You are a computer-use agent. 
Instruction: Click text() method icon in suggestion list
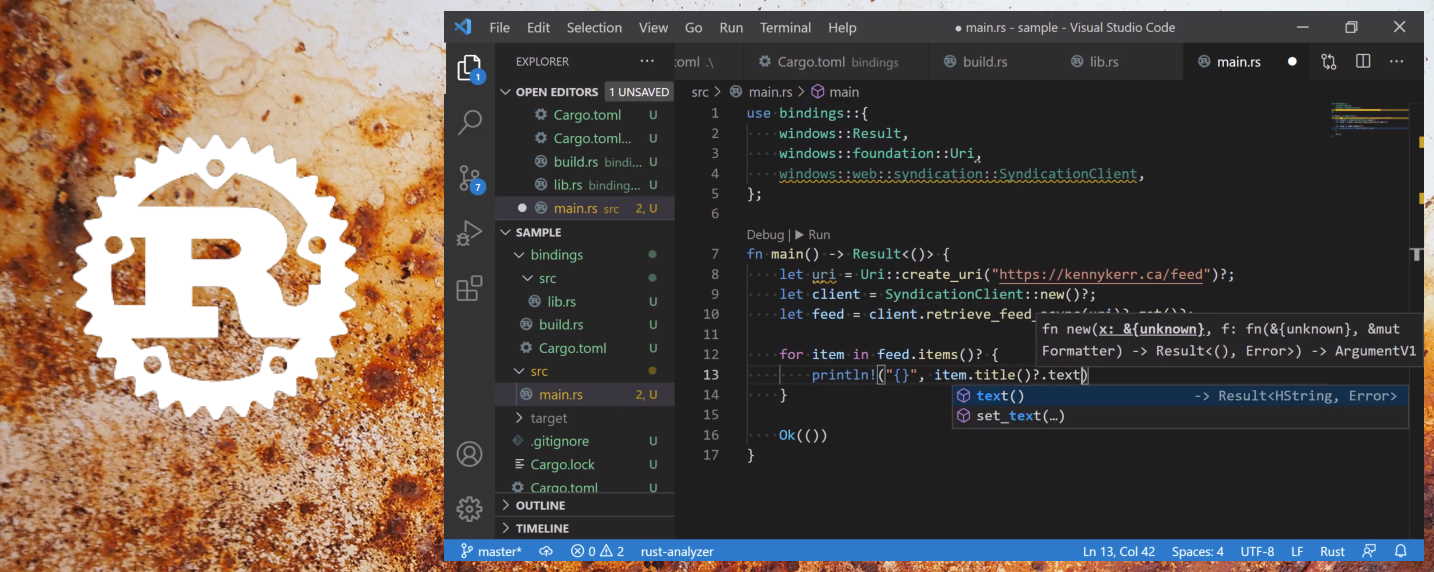pos(964,396)
